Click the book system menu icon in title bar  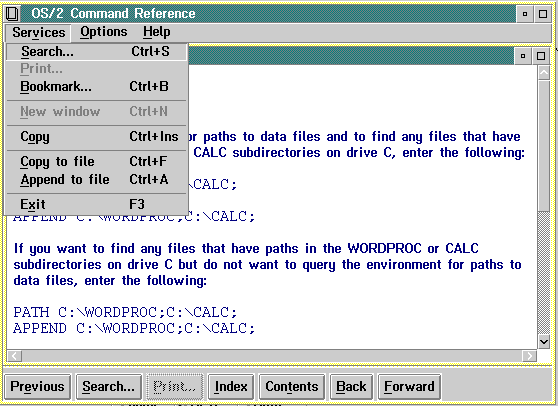pos(12,14)
